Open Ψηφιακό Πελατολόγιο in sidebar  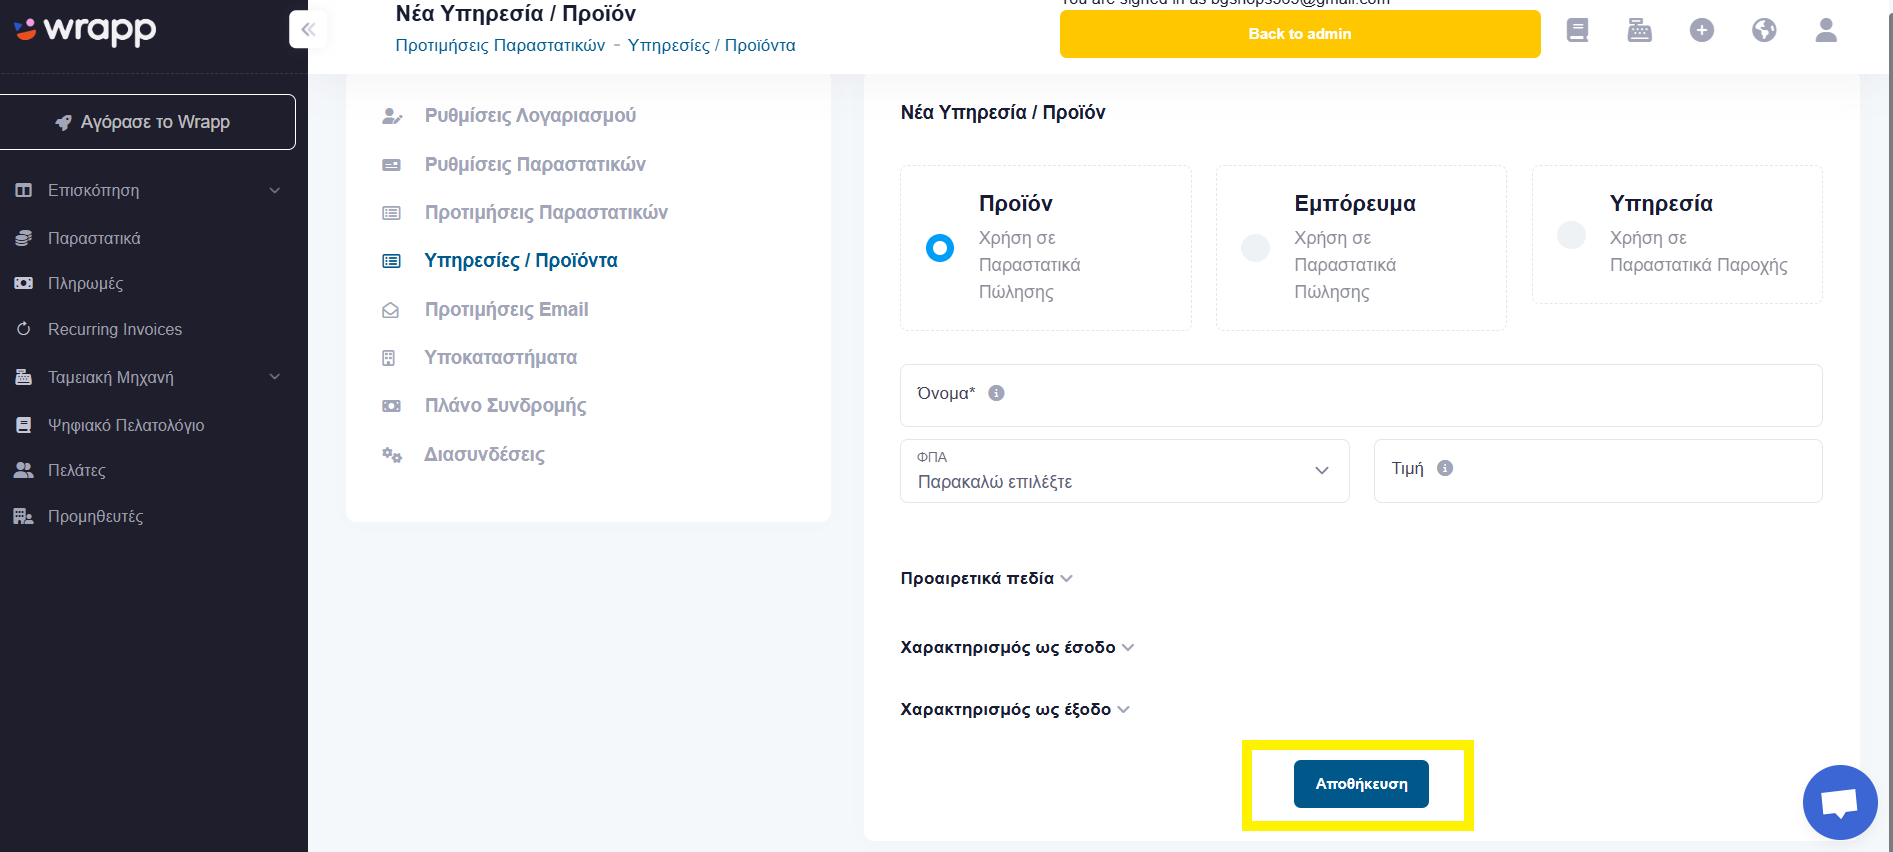click(x=126, y=425)
